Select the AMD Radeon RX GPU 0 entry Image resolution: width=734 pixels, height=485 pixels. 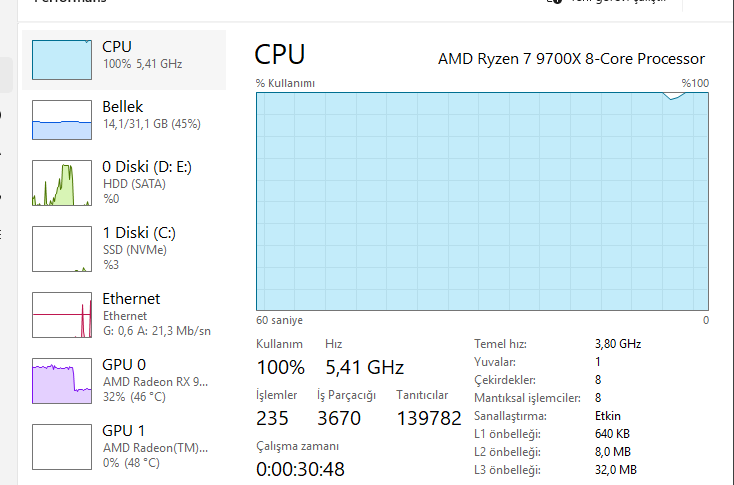pyautogui.click(x=156, y=381)
